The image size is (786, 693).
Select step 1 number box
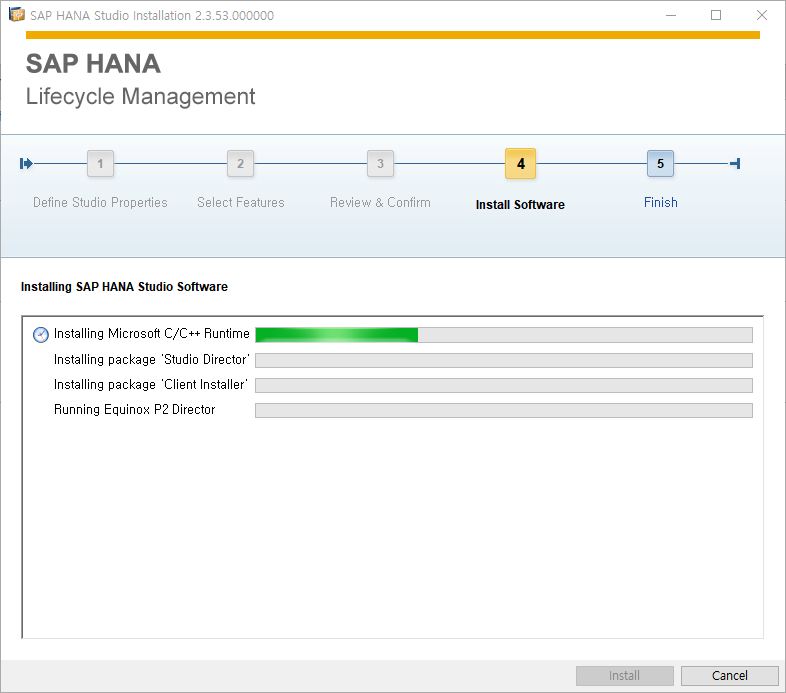pyautogui.click(x=100, y=163)
